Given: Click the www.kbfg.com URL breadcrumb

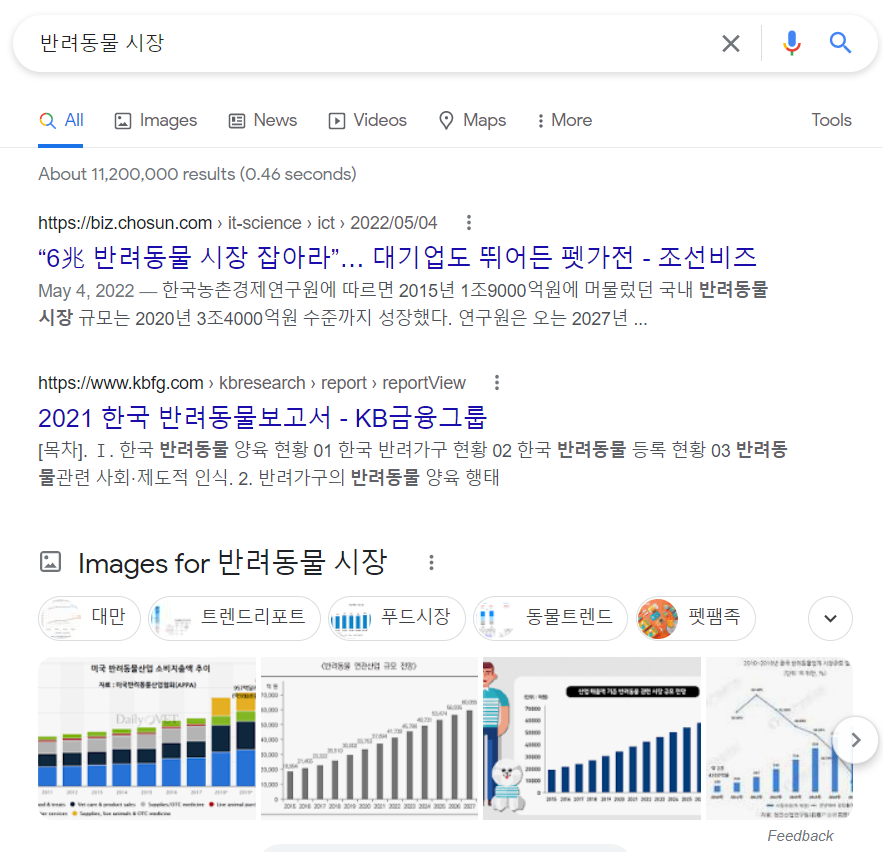Looking at the screenshot, I should pyautogui.click(x=252, y=383).
